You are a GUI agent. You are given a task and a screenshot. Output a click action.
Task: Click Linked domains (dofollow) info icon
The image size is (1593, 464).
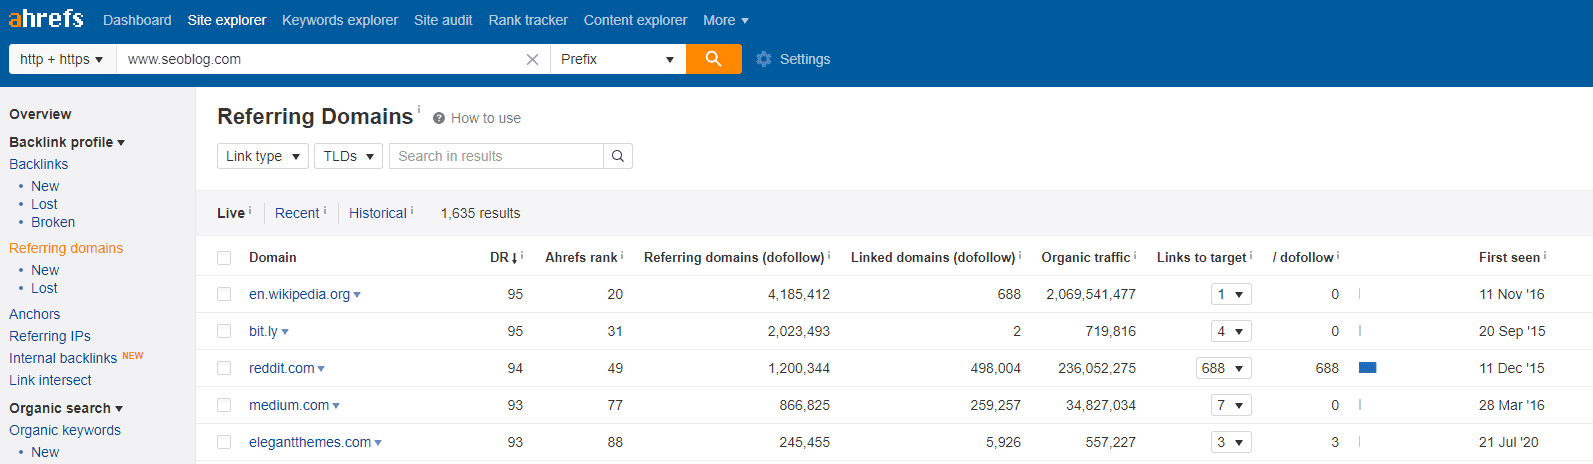point(1020,255)
